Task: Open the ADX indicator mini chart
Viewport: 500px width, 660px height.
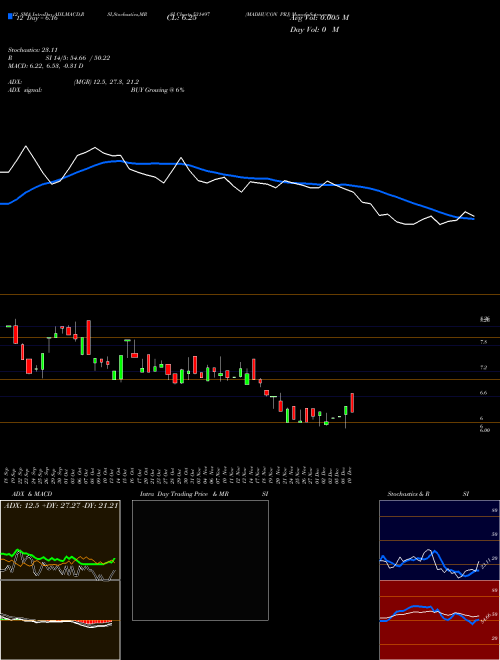Action: (60, 540)
